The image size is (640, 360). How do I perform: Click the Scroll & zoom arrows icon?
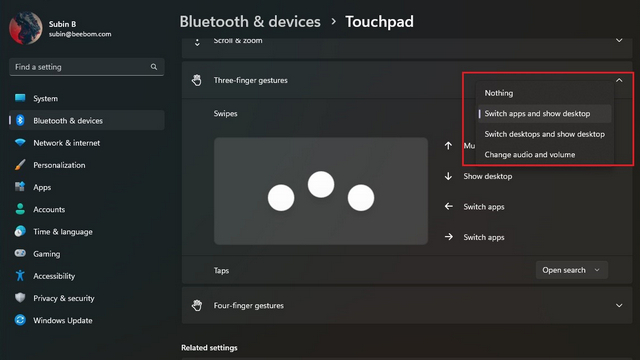(197, 42)
